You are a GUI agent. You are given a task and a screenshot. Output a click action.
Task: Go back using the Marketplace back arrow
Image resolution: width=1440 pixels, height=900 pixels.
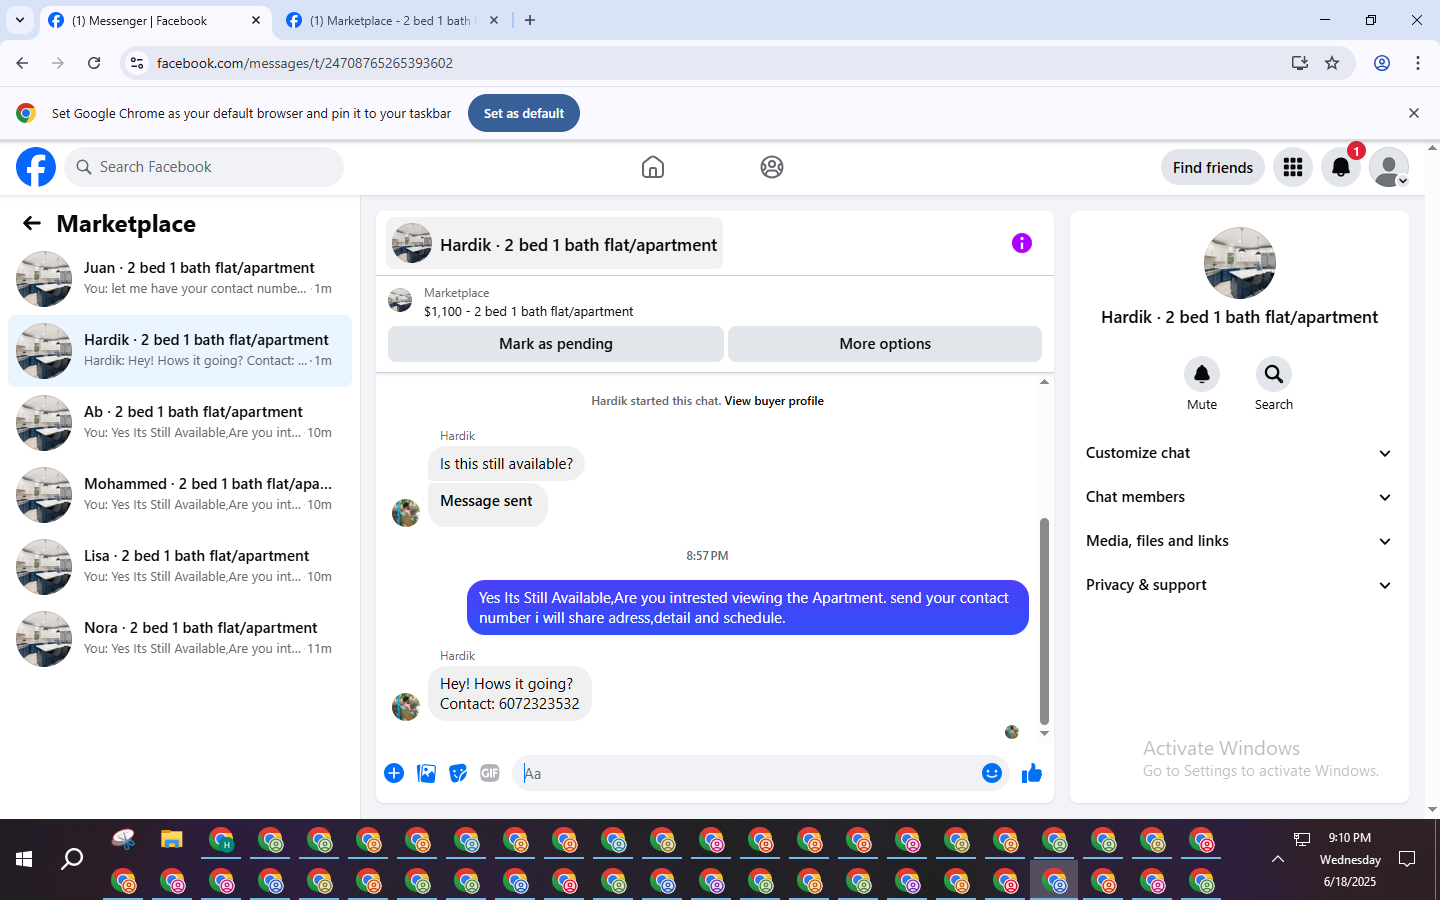[32, 224]
